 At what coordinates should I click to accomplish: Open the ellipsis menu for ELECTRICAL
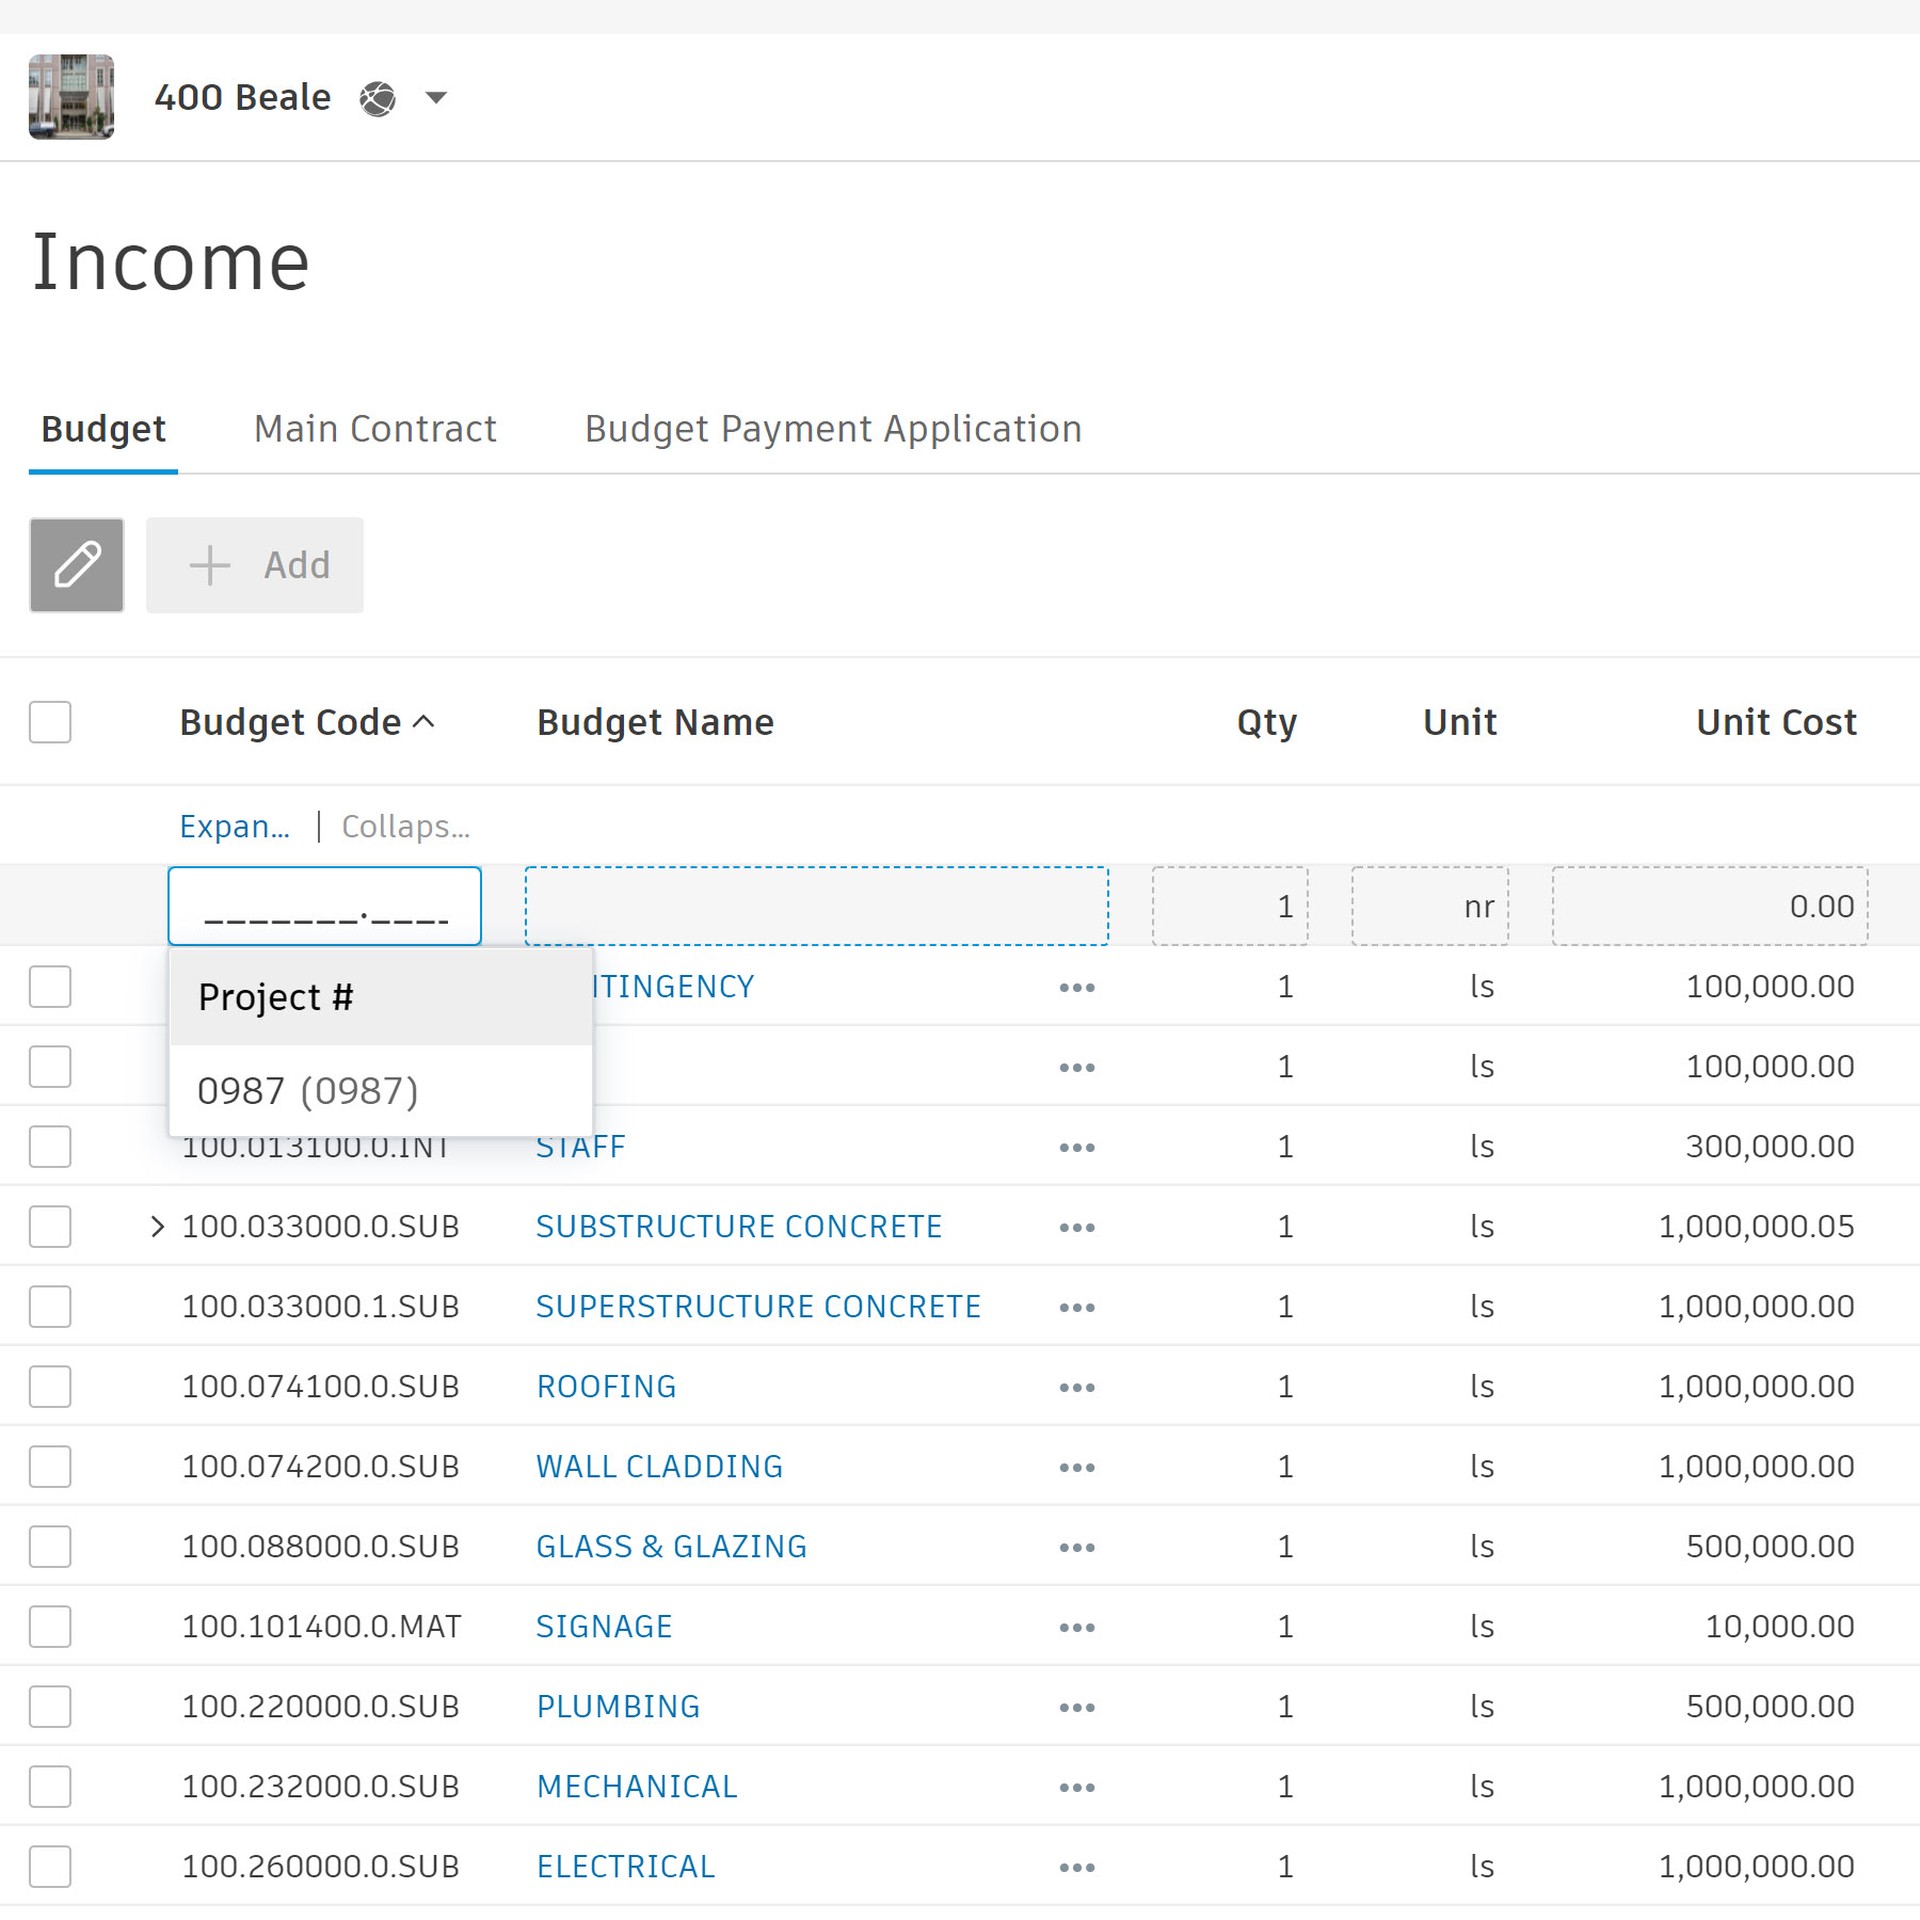[x=1076, y=1866]
